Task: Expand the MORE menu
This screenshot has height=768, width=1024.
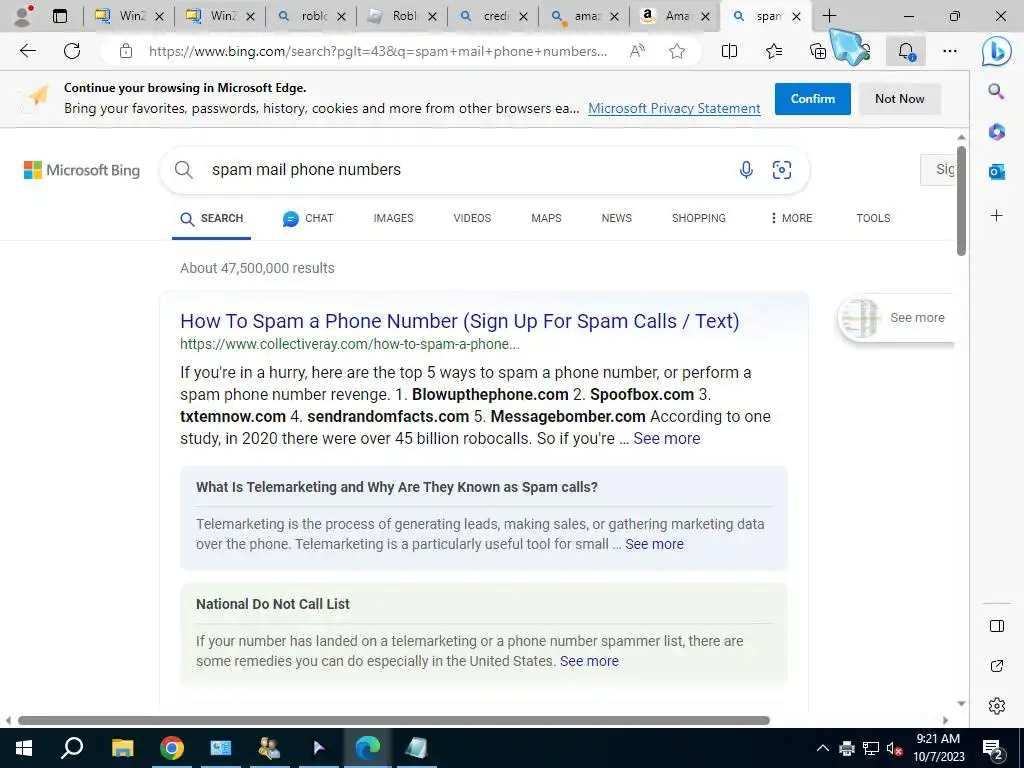Action: point(791,218)
